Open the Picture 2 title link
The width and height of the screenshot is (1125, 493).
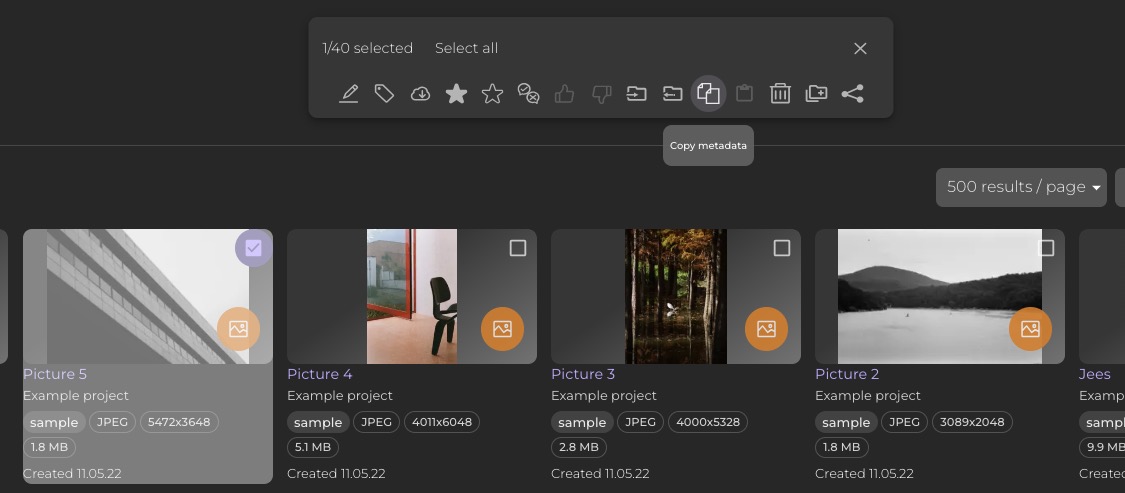[x=846, y=374]
